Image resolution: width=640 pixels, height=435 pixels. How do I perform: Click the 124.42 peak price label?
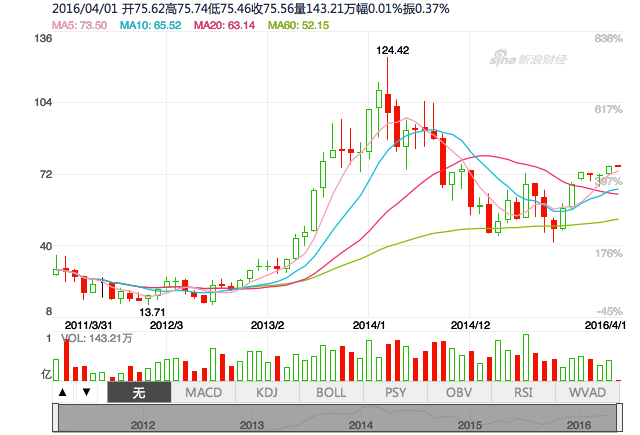pos(393,50)
